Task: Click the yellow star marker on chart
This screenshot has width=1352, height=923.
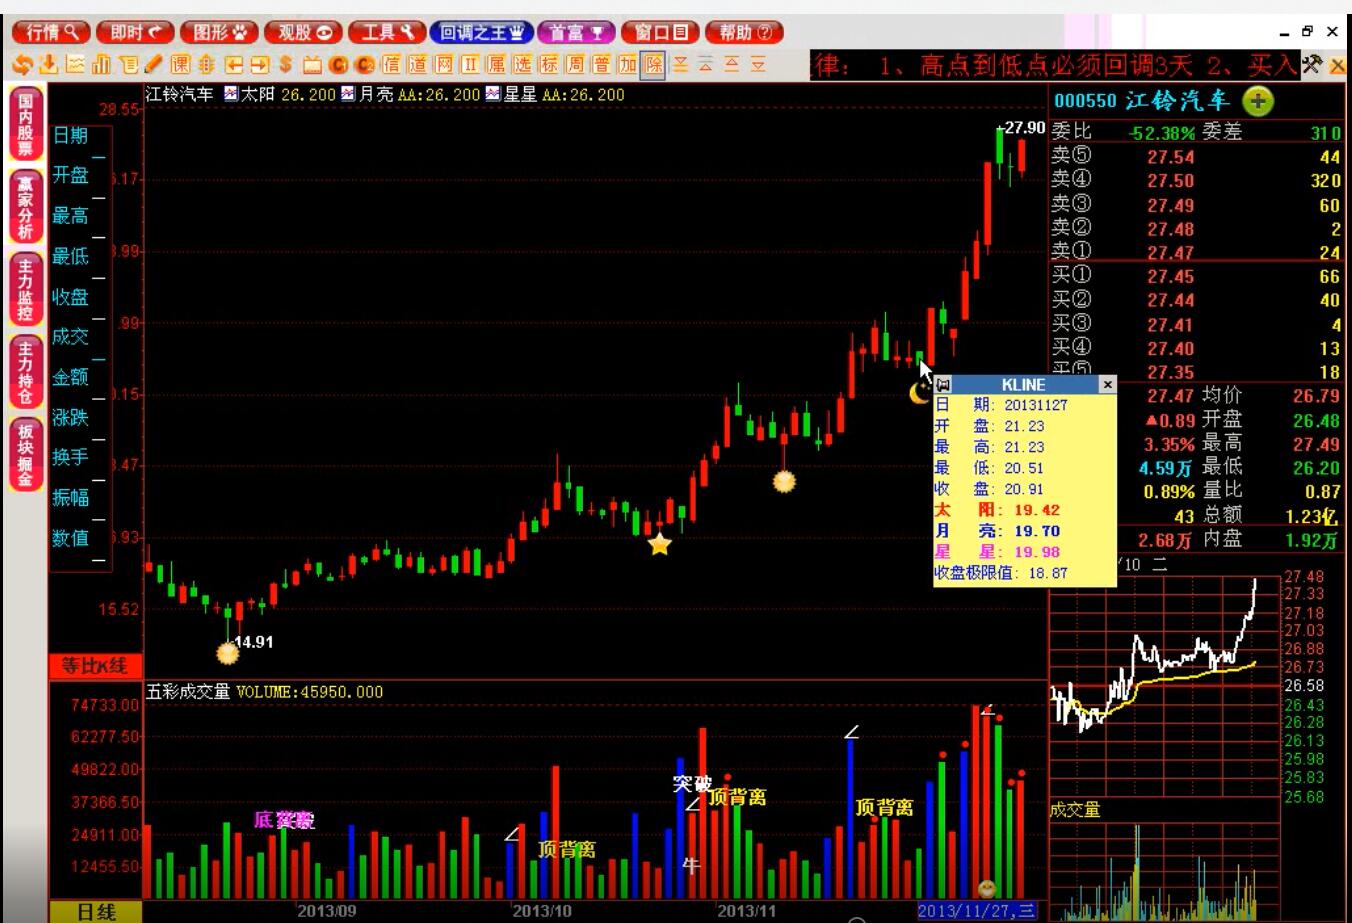Action: tap(659, 544)
